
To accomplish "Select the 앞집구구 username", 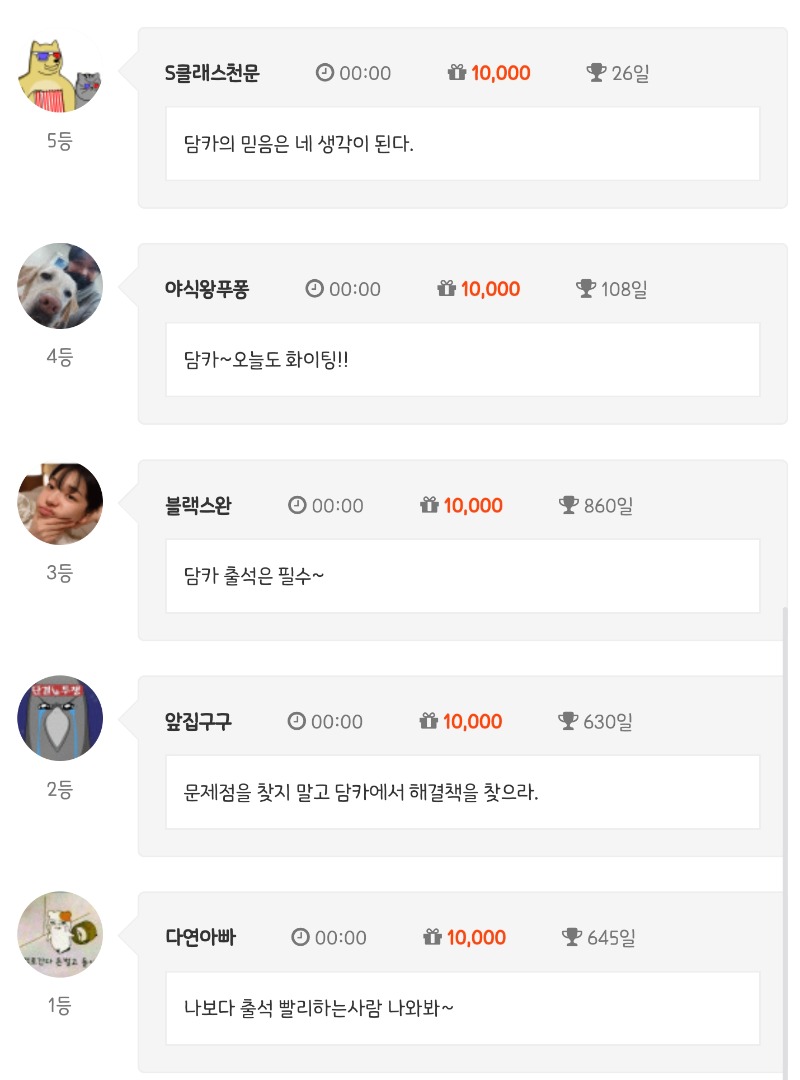I will (x=198, y=721).
